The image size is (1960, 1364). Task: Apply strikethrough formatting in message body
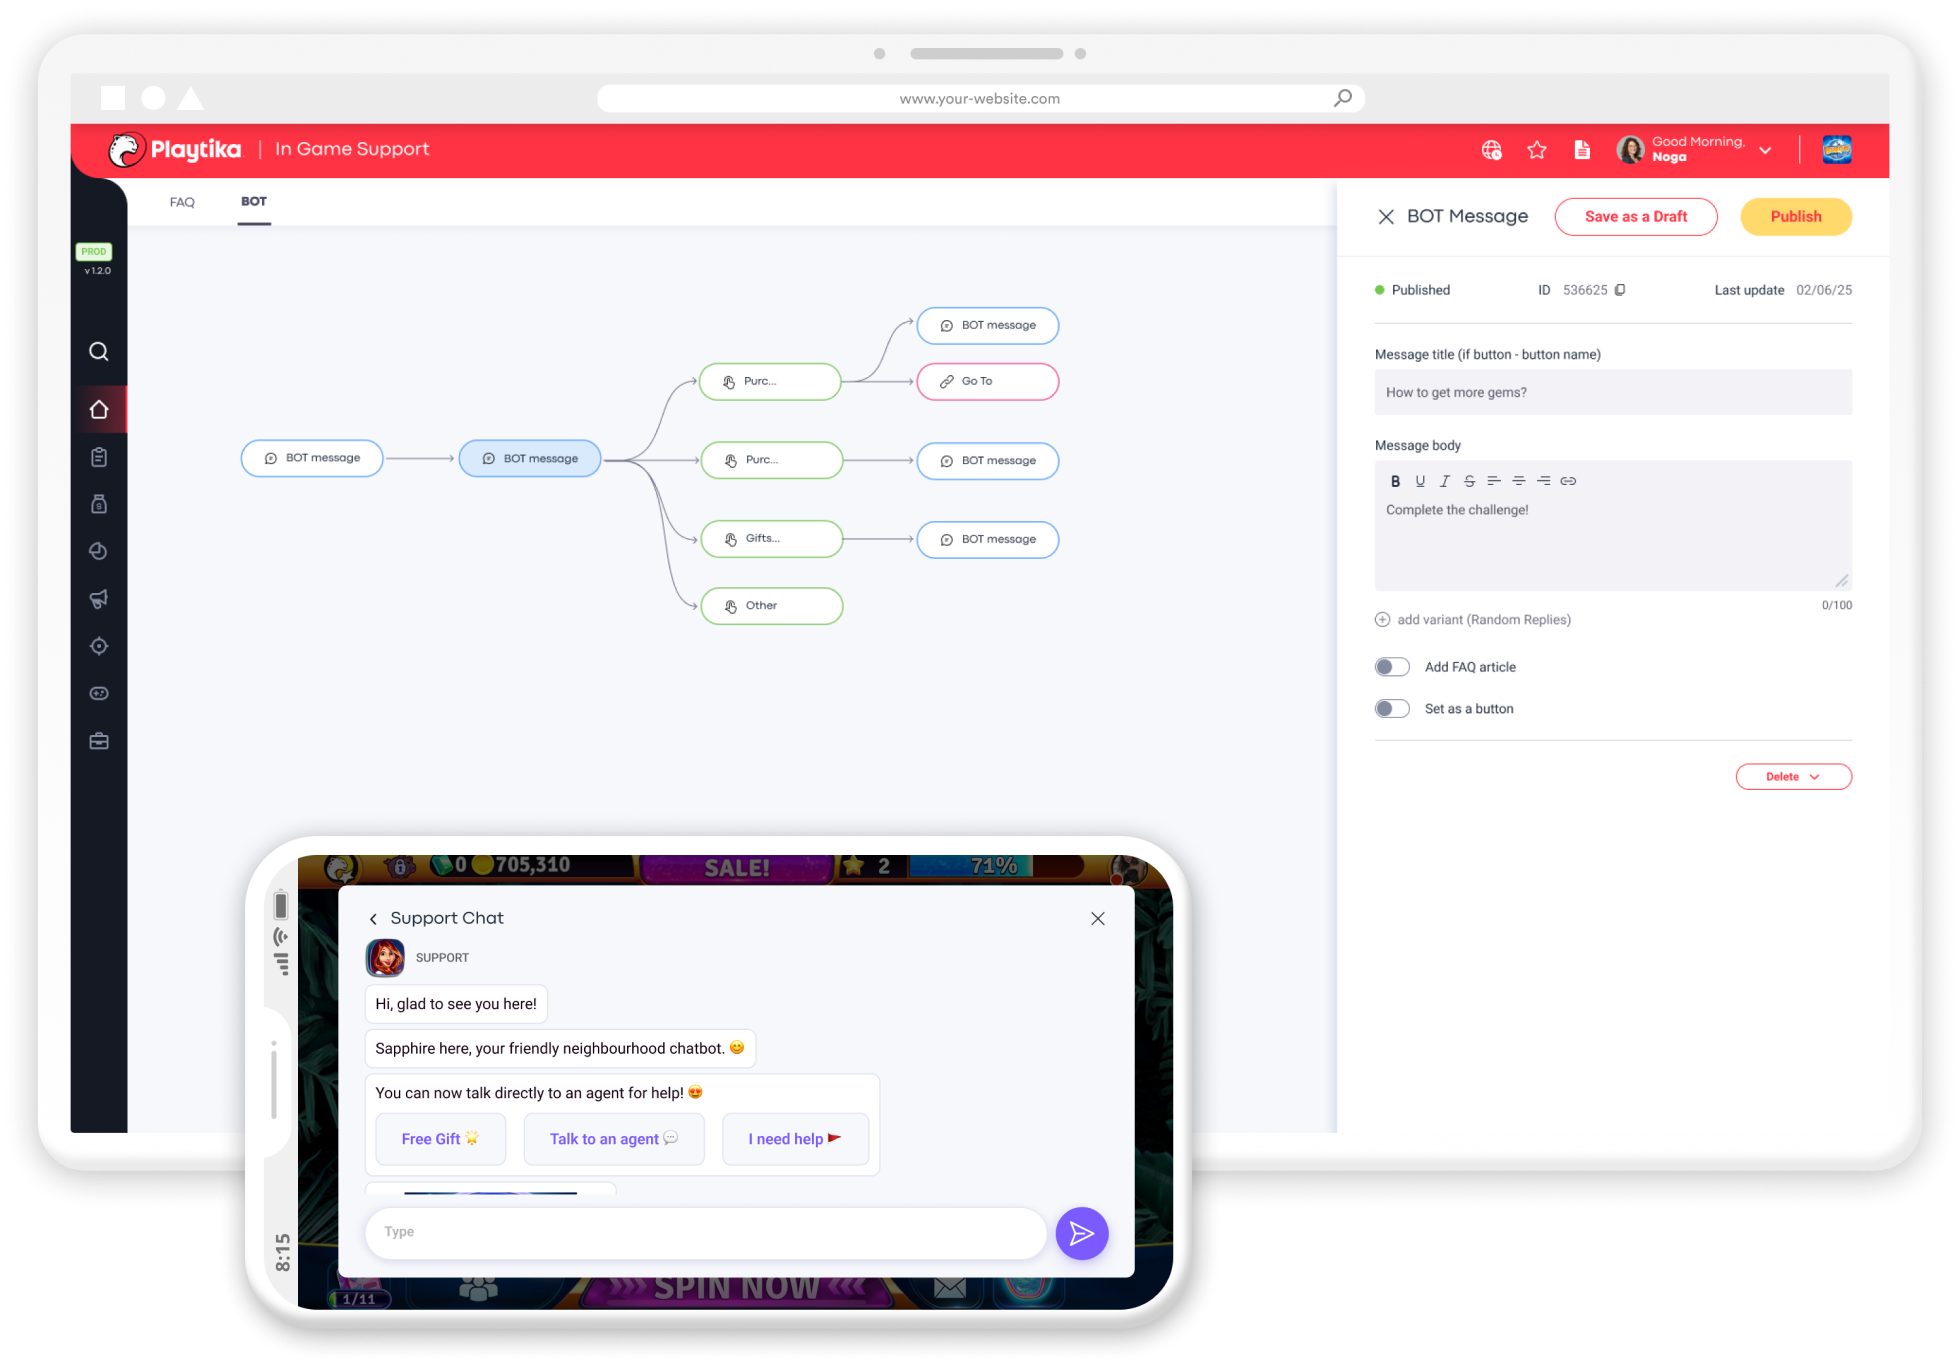click(1469, 481)
